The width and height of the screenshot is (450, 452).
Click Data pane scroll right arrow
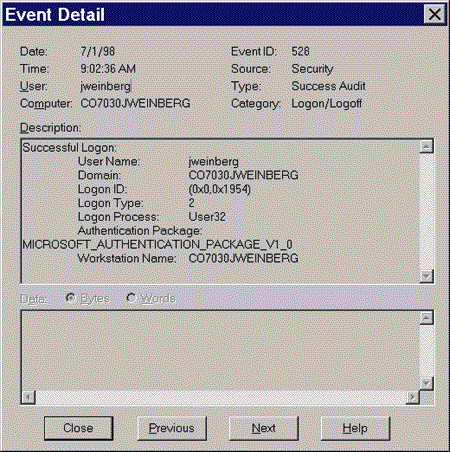tap(413, 397)
